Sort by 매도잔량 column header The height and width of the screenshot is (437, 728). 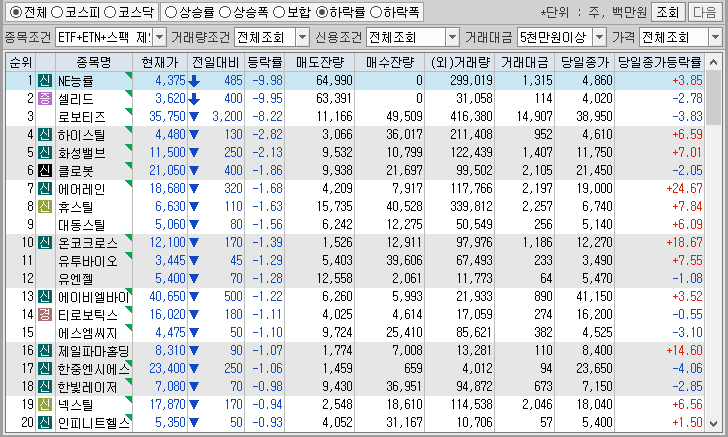pyautogui.click(x=319, y=62)
